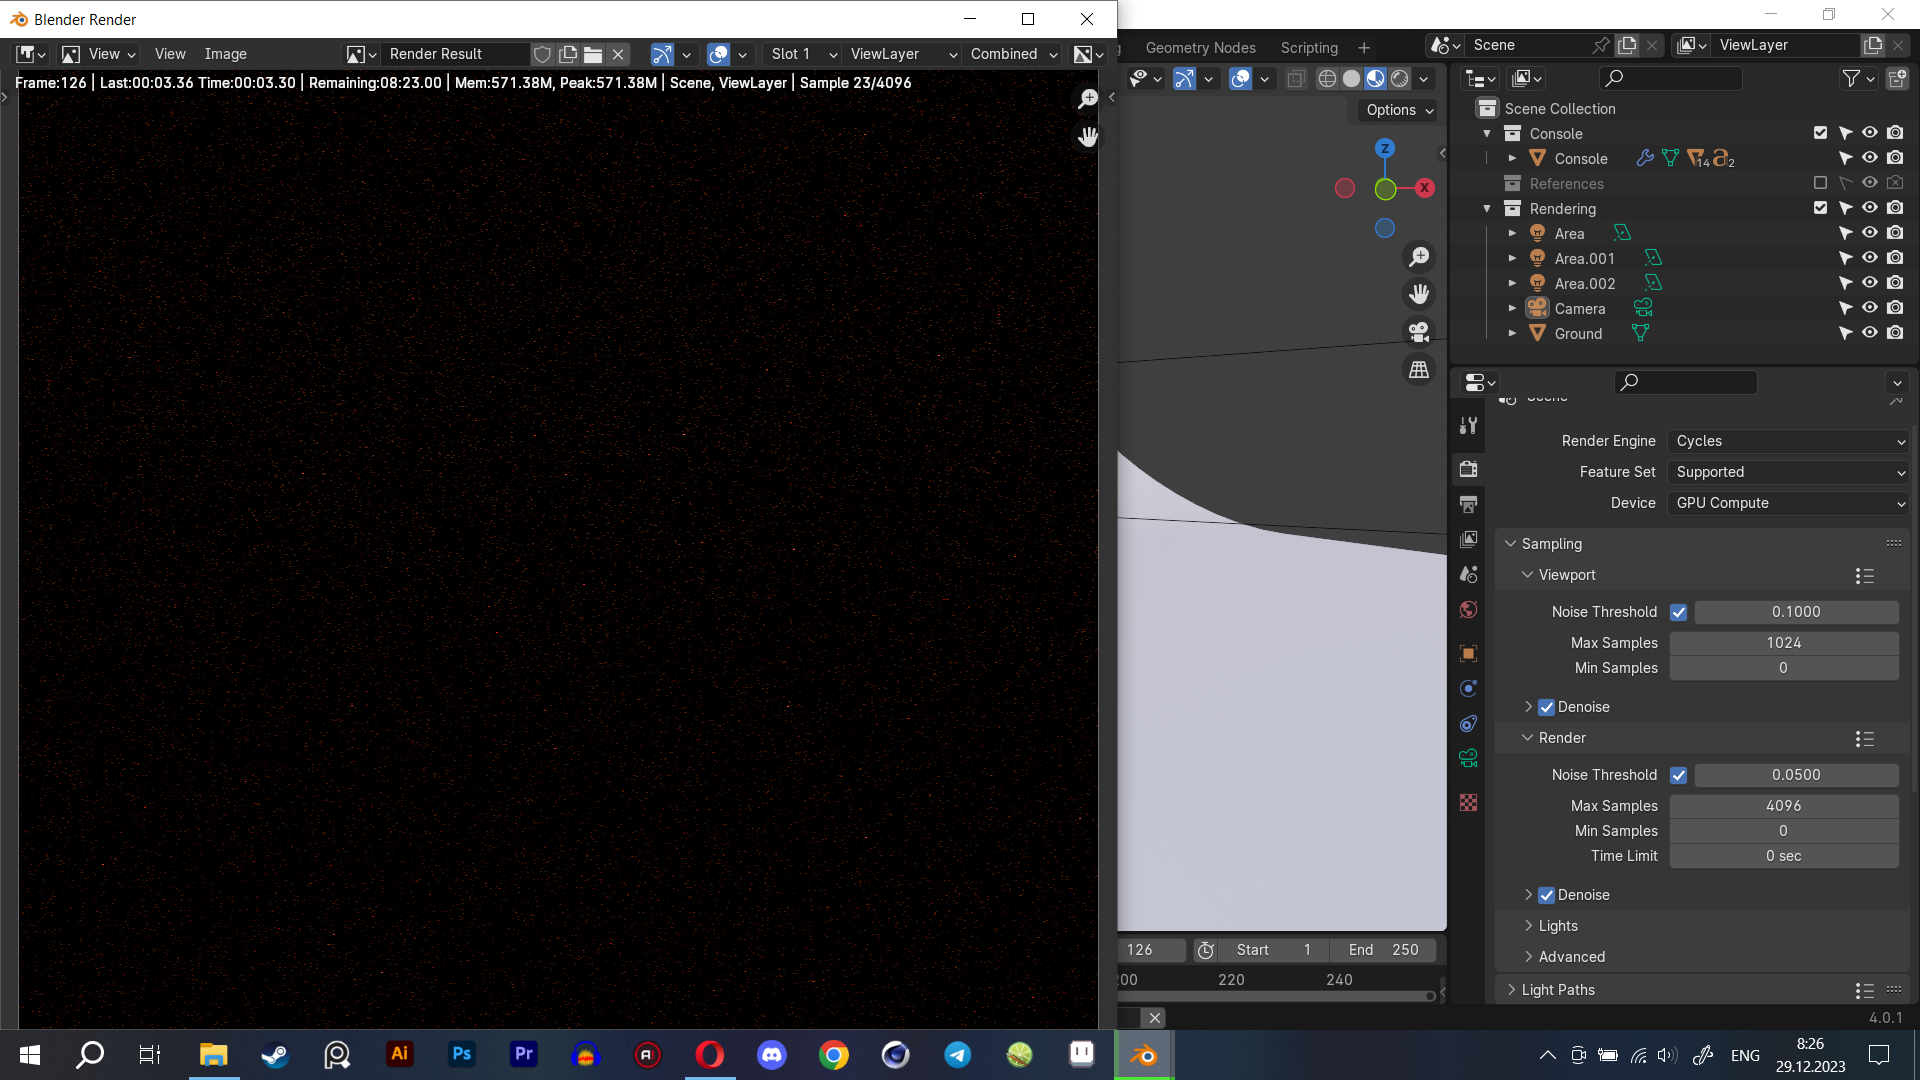Viewport: 1920px width, 1080px height.
Task: Open the Image menu in render window
Action: pyautogui.click(x=225, y=54)
